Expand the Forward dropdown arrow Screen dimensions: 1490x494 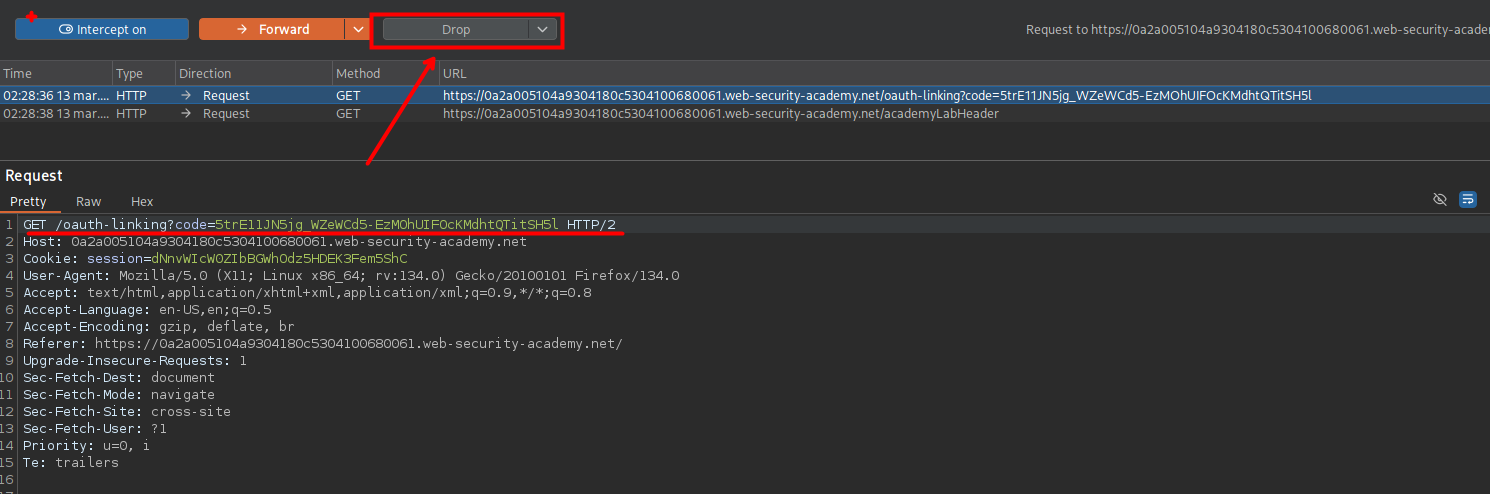357,29
